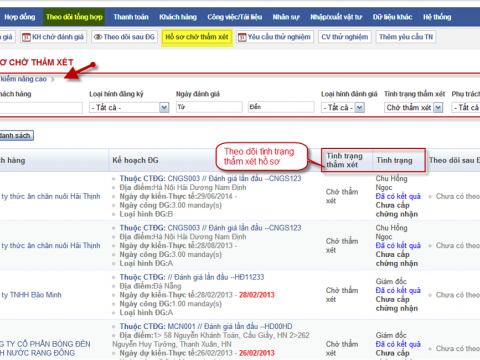This screenshot has width=480, height=360.
Task: Open Tình trạng thẩm xét dropdown
Action: pyautogui.click(x=413, y=108)
